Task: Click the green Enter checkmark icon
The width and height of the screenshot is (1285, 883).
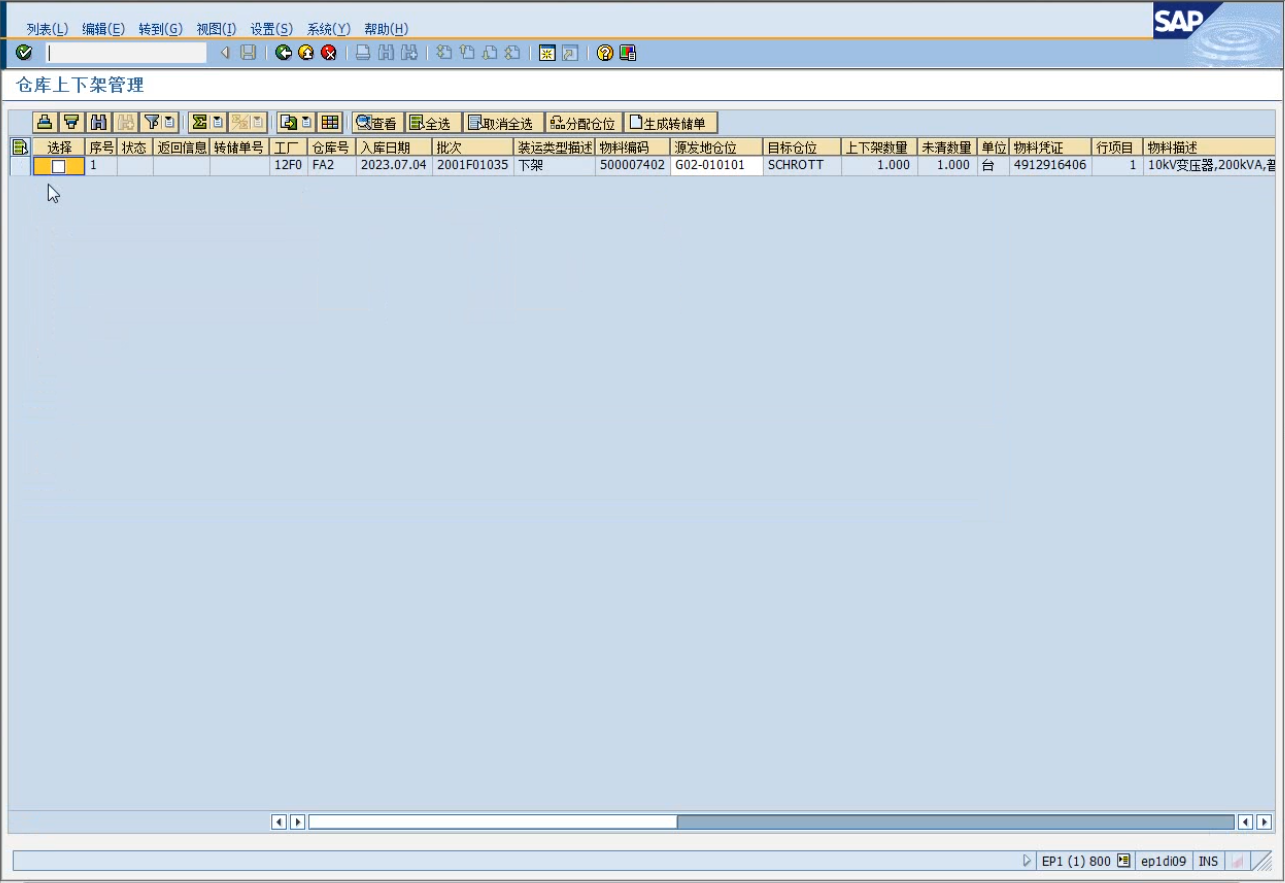Action: click(24, 53)
